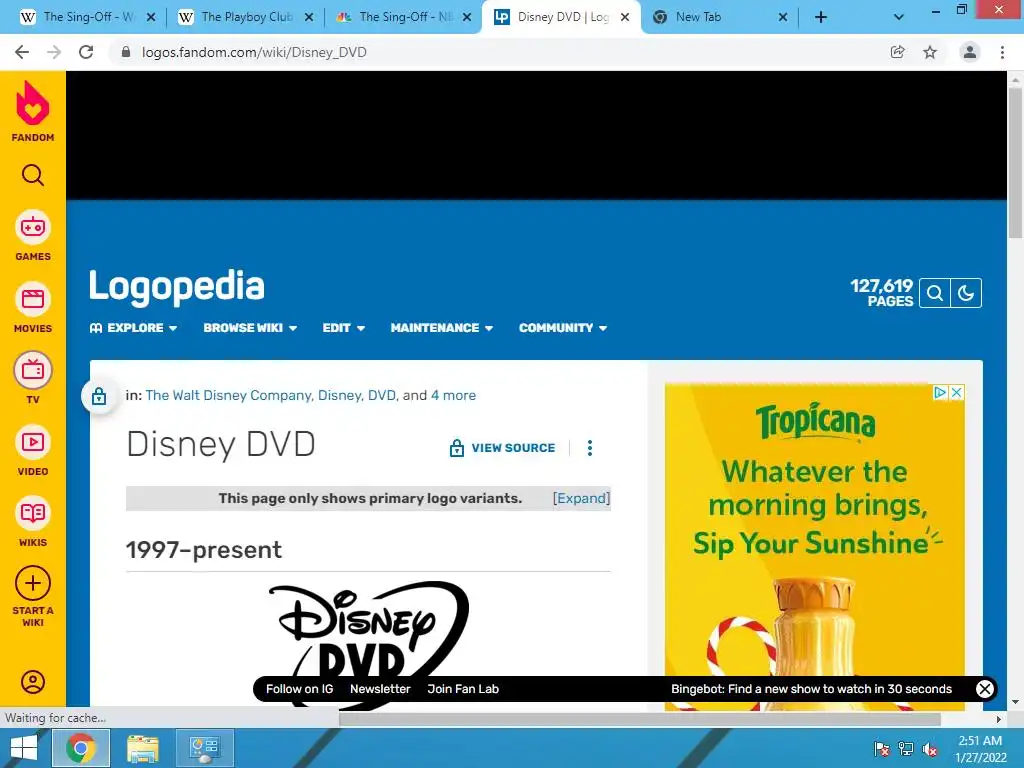1024x768 pixels.
Task: Expand the Community menu
Action: point(563,328)
